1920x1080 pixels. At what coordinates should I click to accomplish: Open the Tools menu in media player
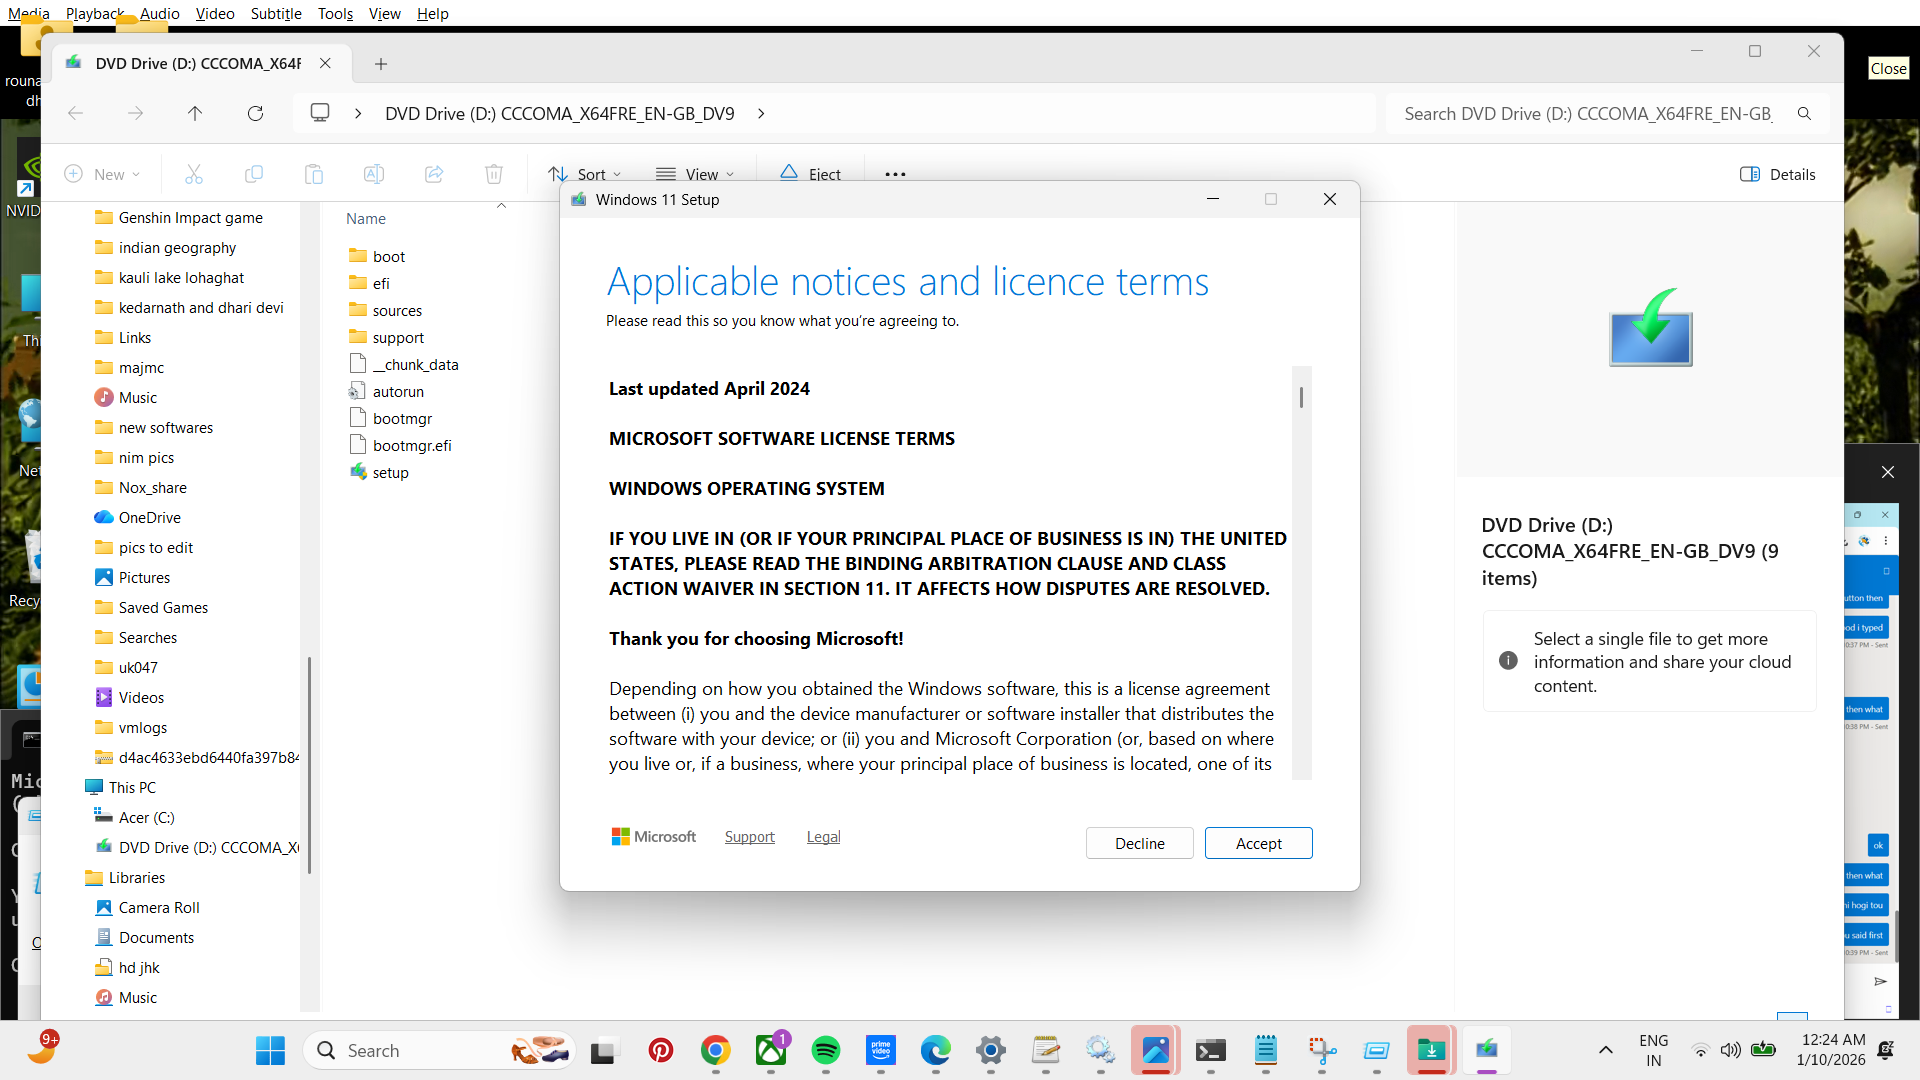point(335,13)
